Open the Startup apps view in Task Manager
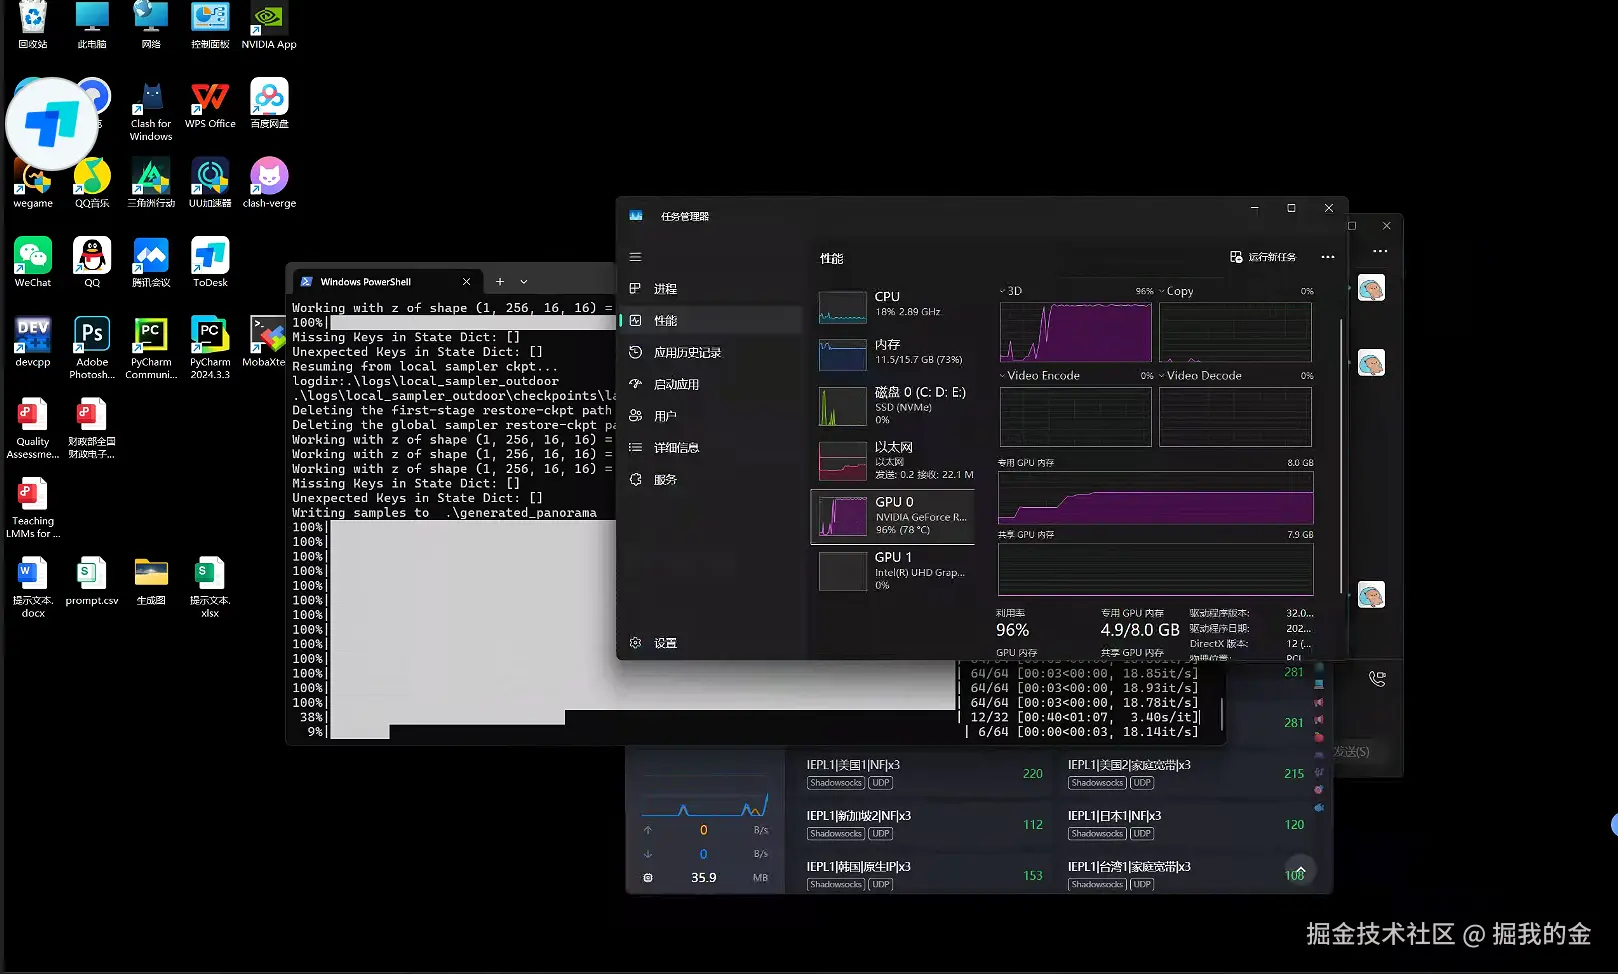 point(678,383)
